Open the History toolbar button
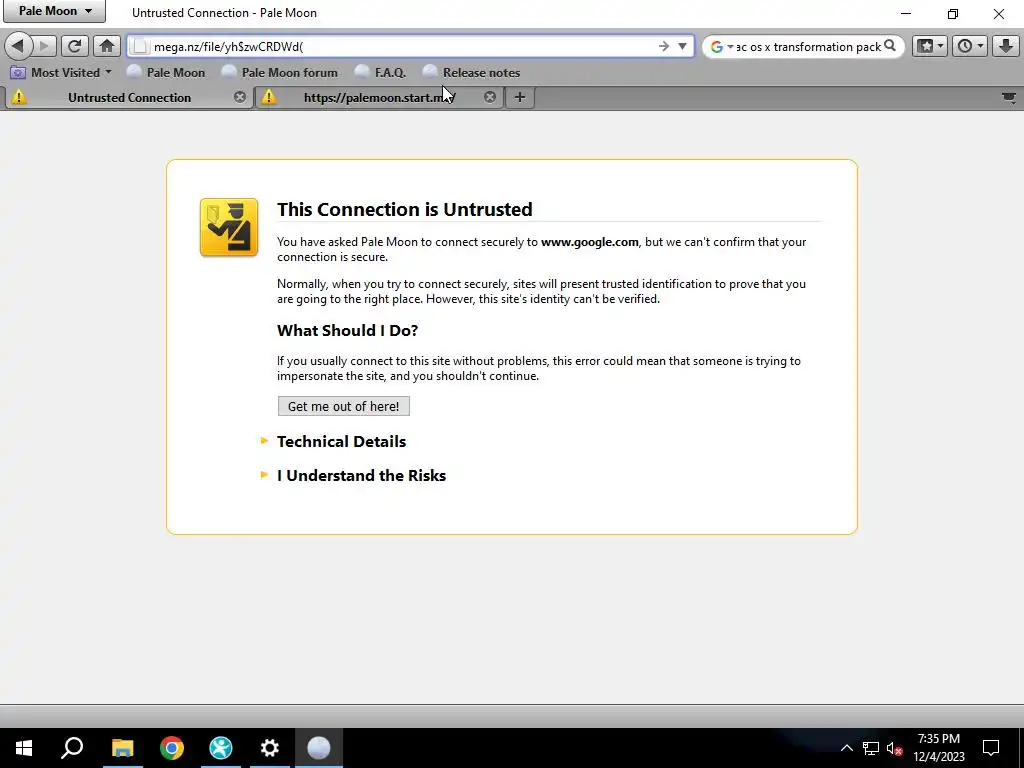 pyautogui.click(x=965, y=46)
